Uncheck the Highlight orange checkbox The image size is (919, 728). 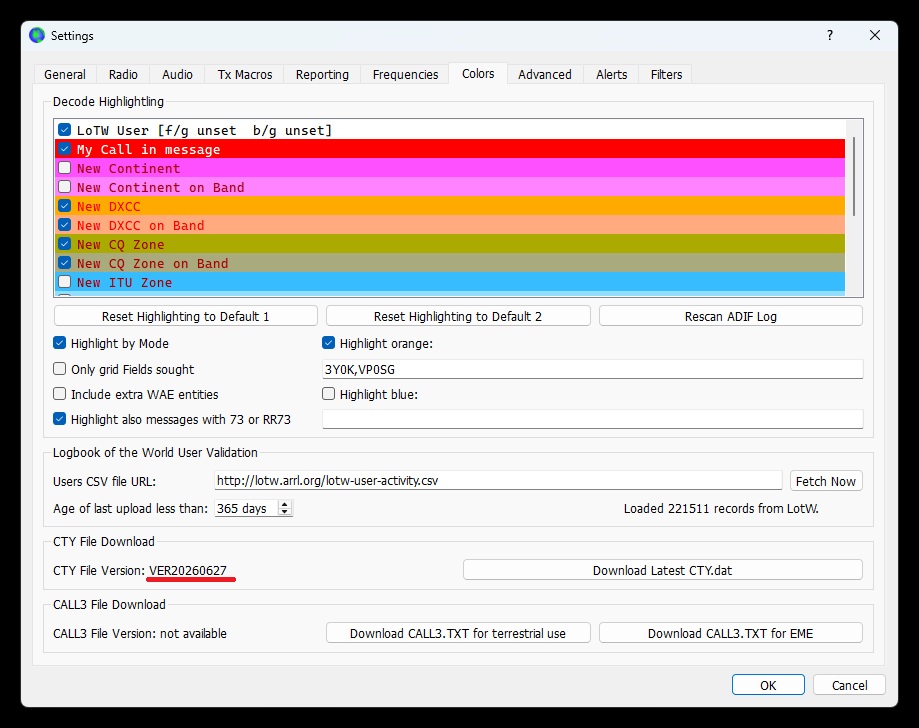328,343
